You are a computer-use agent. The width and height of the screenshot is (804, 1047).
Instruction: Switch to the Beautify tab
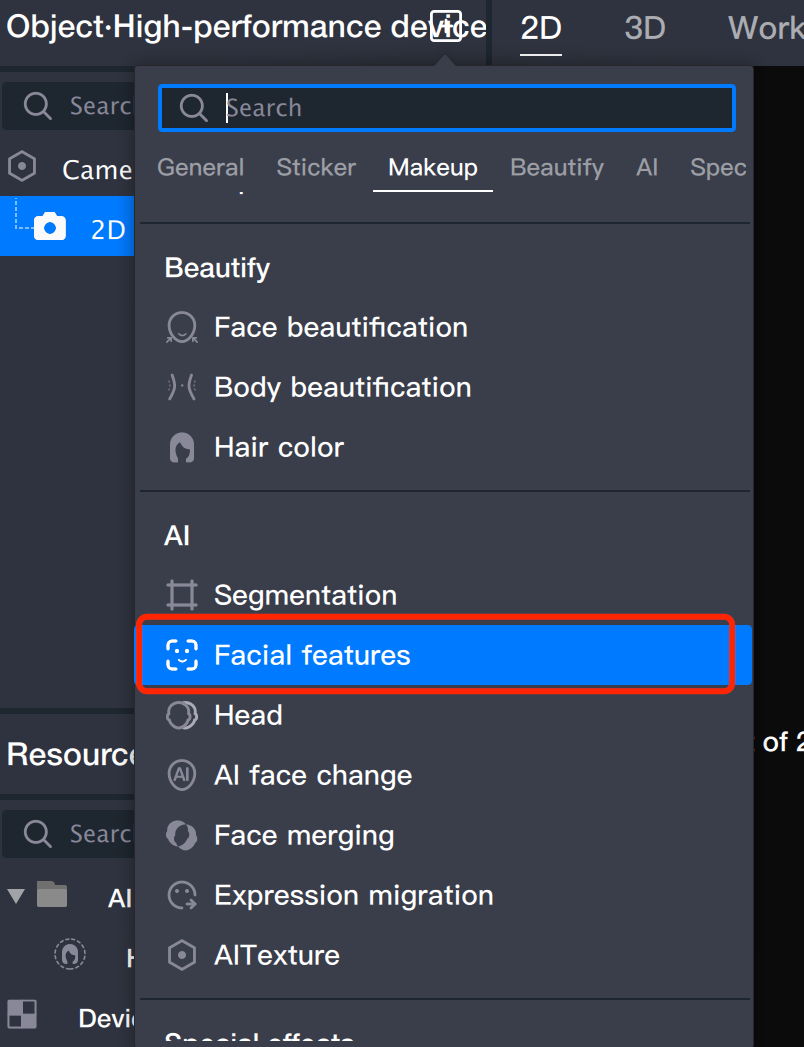557,168
